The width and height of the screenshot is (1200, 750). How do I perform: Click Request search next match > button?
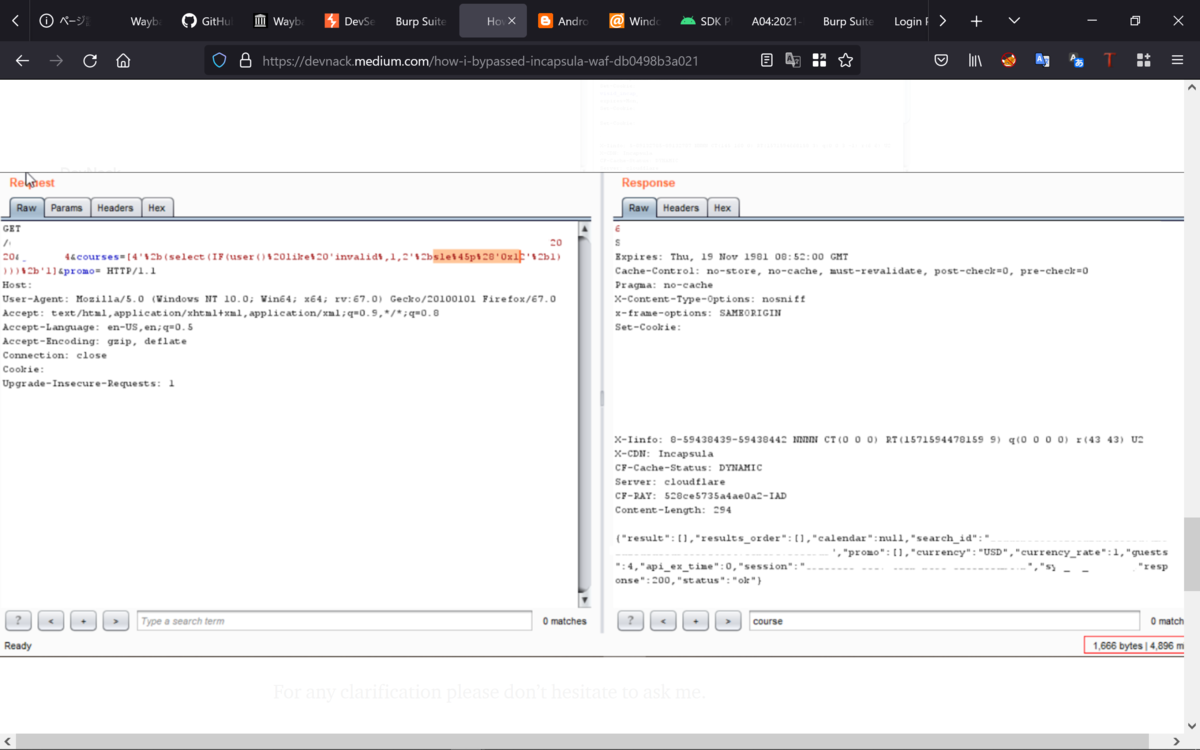click(116, 621)
